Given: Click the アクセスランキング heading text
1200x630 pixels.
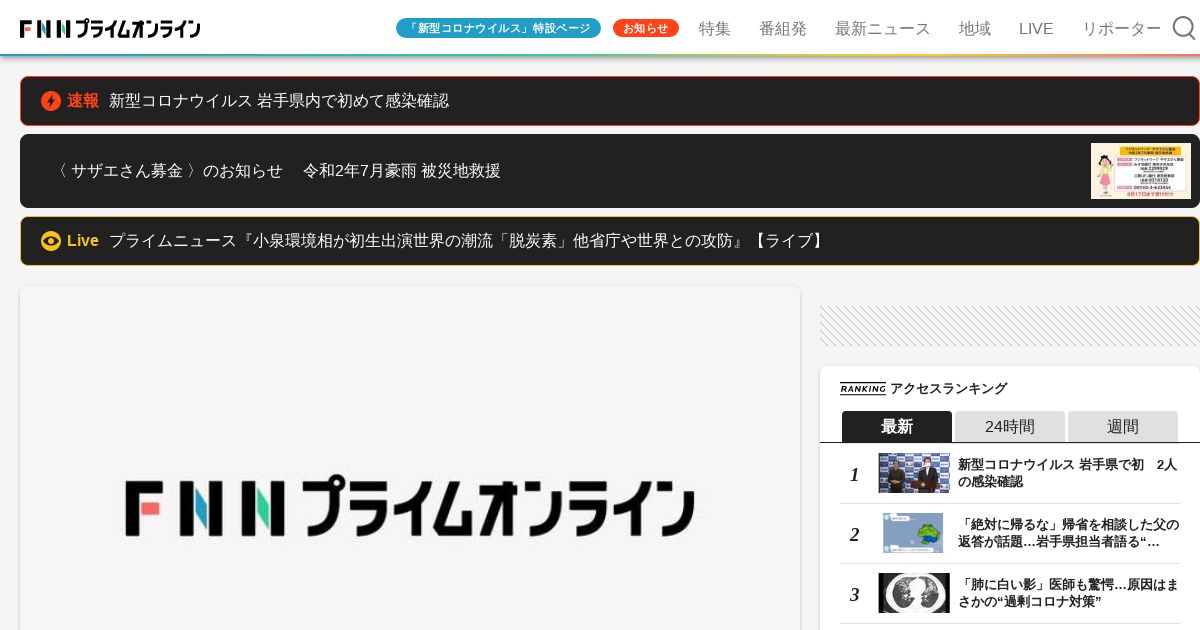Looking at the screenshot, I should (948, 389).
